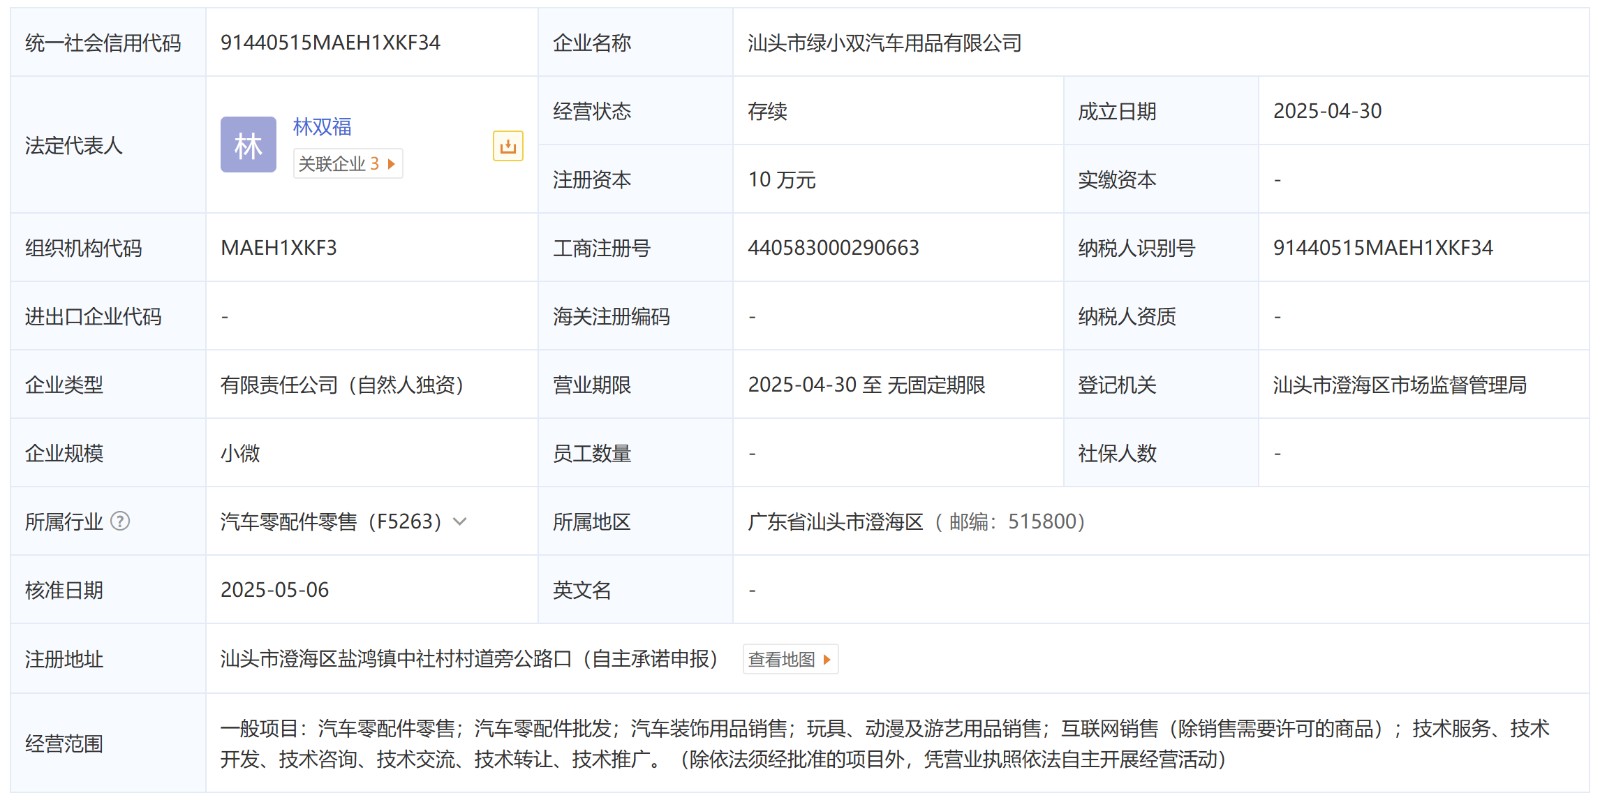Click the orange export icon beside 林双福

click(x=508, y=146)
